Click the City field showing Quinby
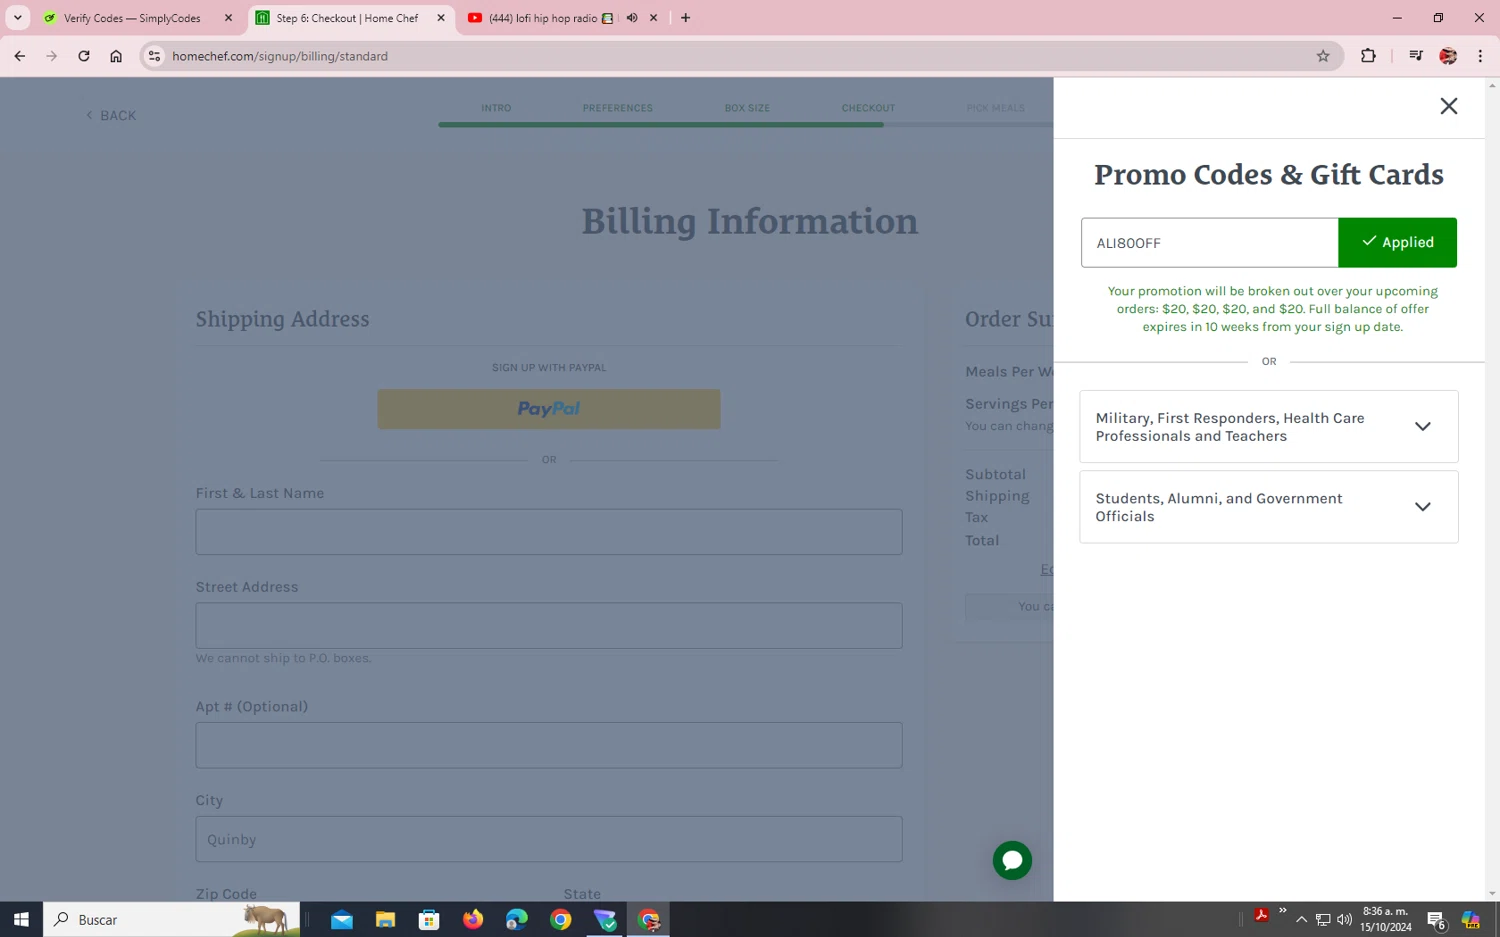Screen dimensions: 1500x937 point(549,839)
